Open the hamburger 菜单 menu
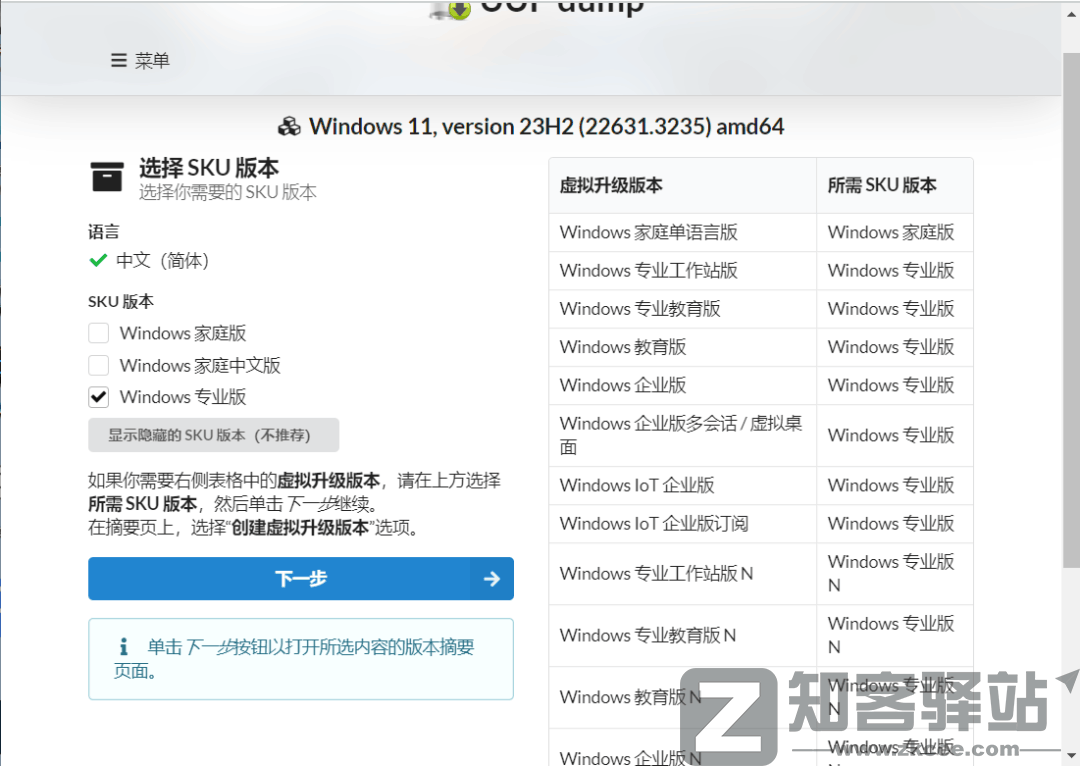1080x766 pixels. point(140,61)
